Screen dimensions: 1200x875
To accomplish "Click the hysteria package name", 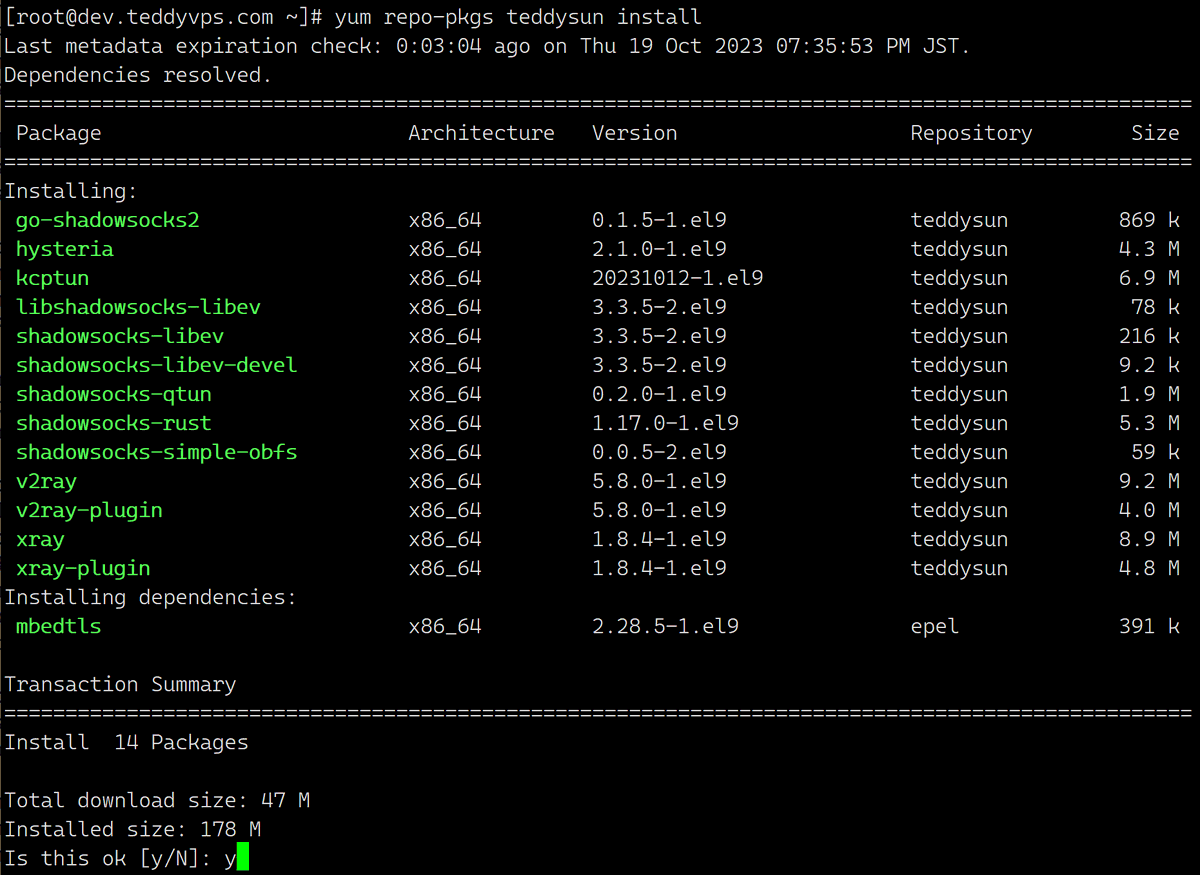I will click(65, 249).
